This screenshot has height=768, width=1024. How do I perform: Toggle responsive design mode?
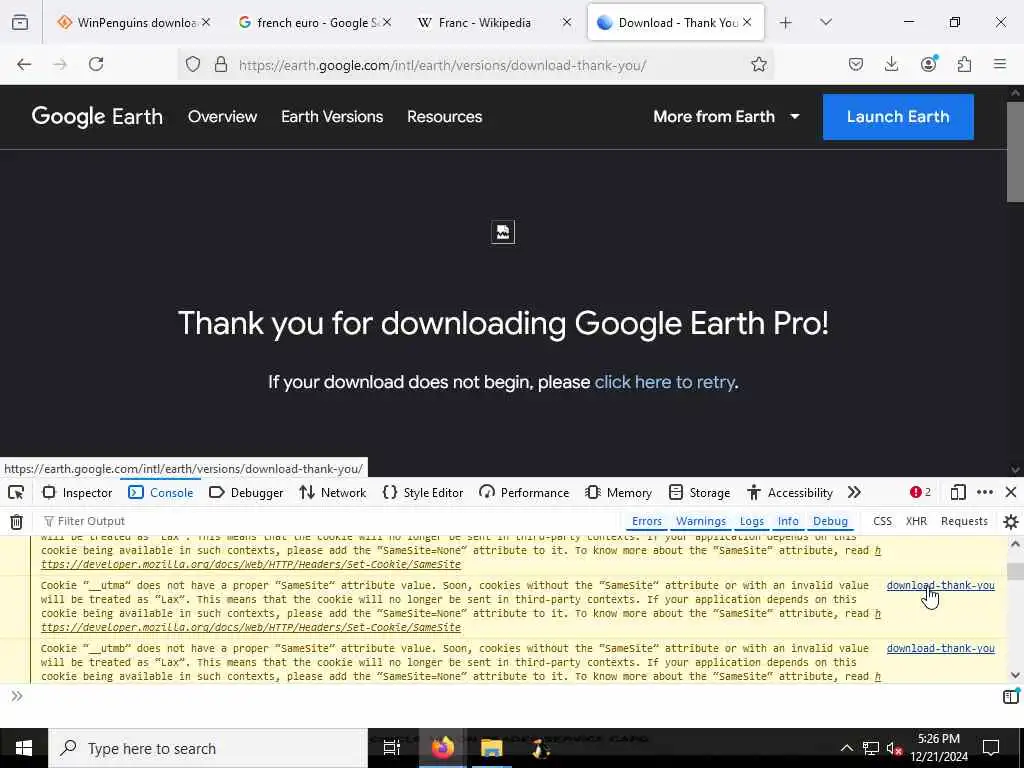point(958,492)
